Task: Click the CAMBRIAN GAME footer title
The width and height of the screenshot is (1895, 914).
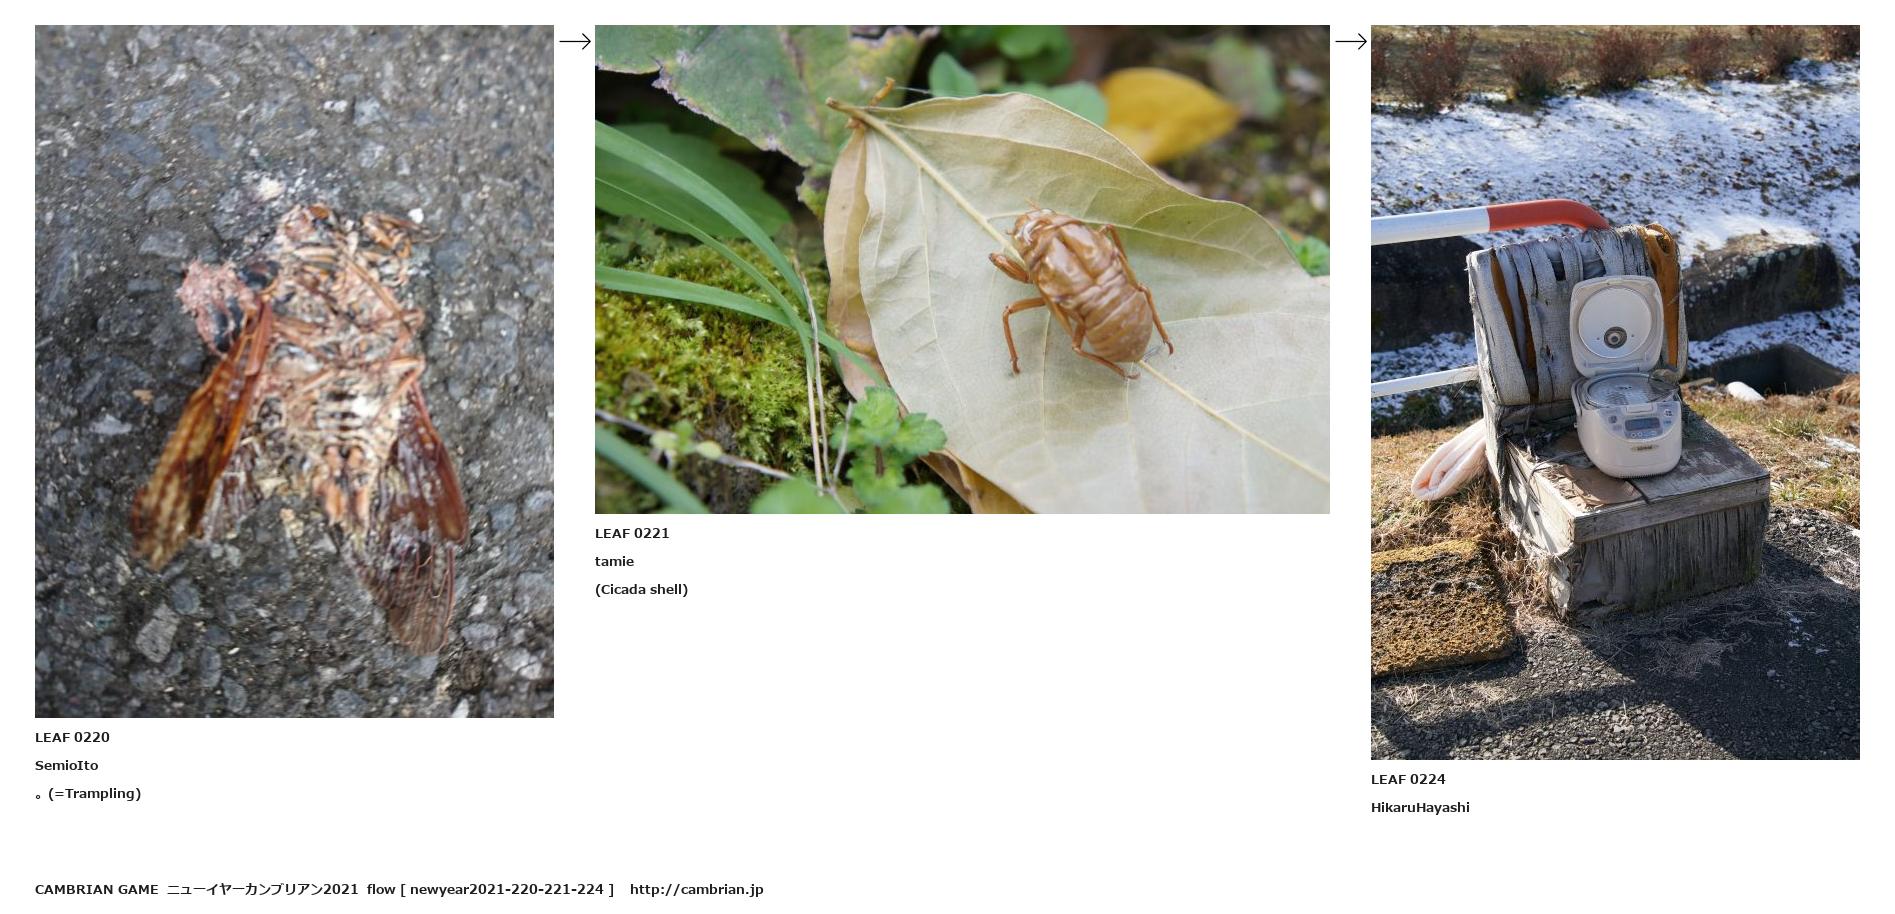Action: pos(97,889)
